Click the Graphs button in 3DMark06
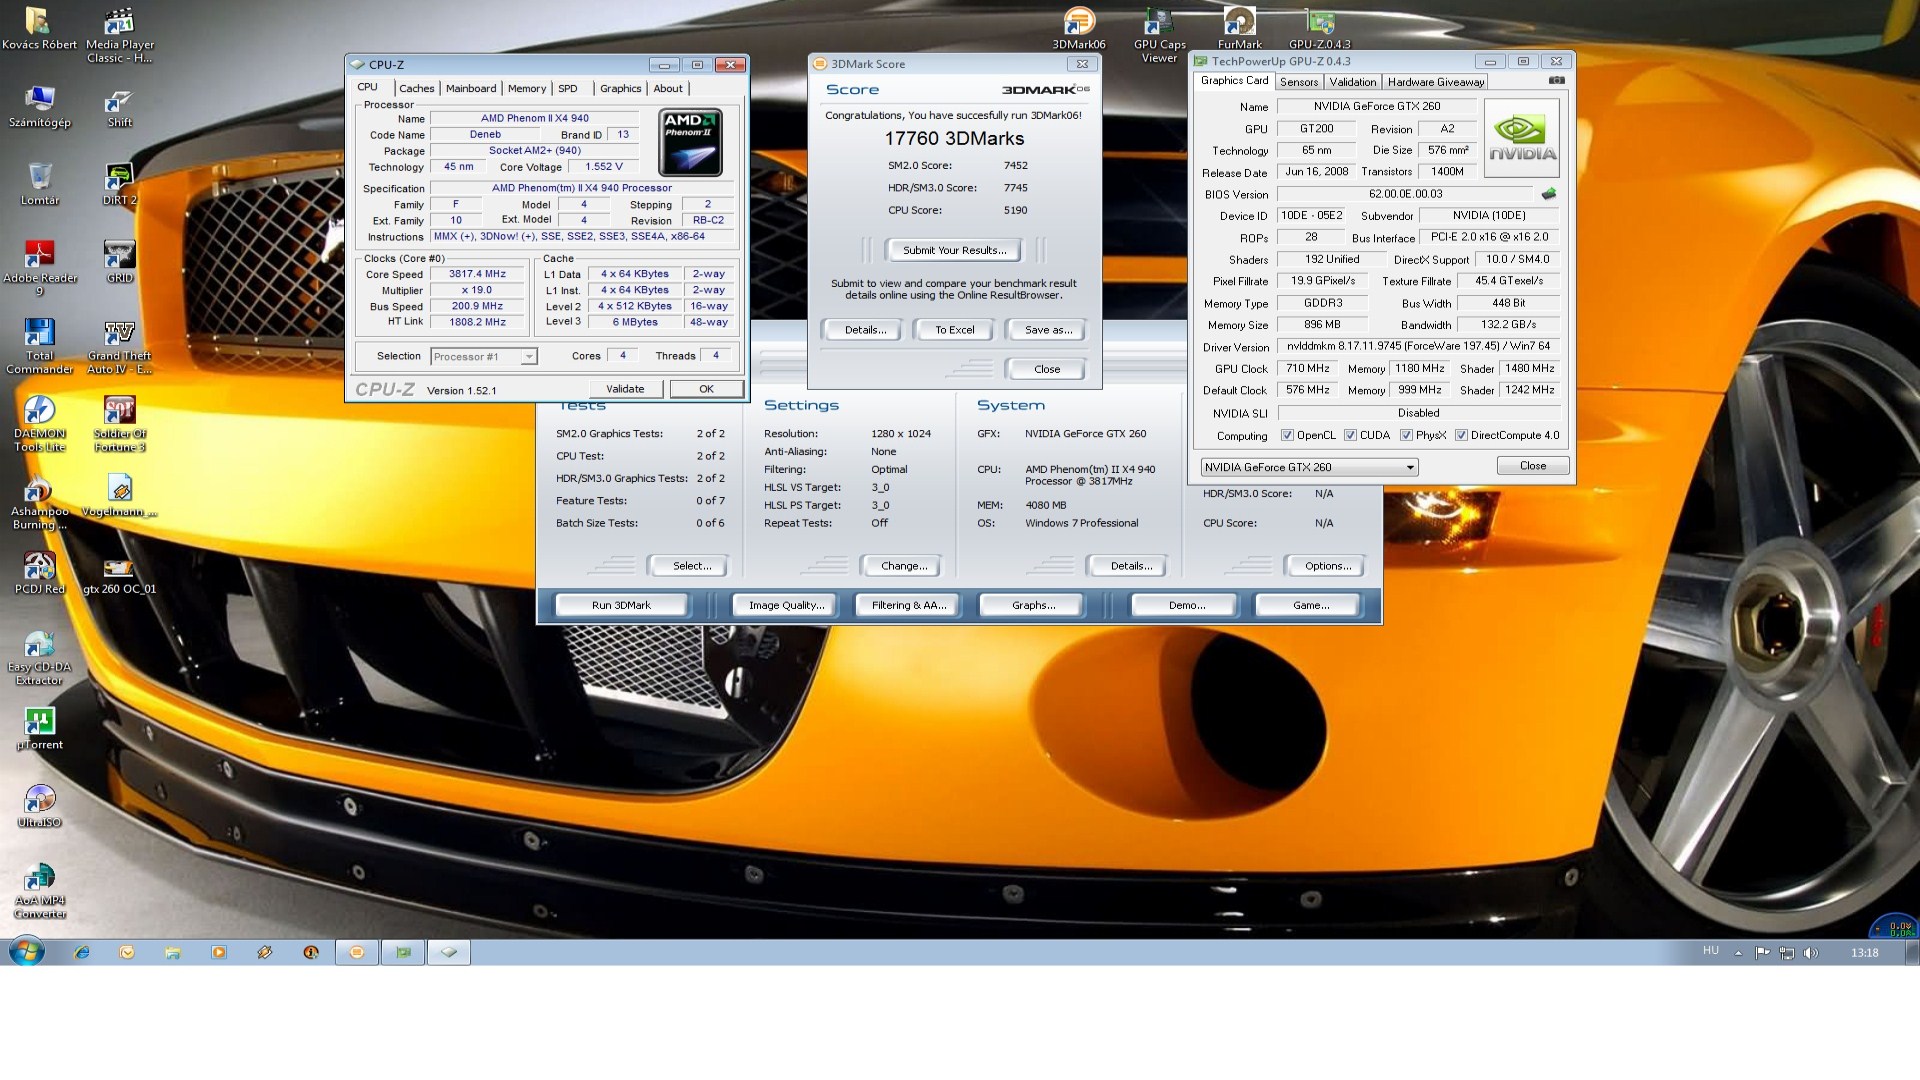Image resolution: width=1920 pixels, height=1080 pixels. (1033, 605)
